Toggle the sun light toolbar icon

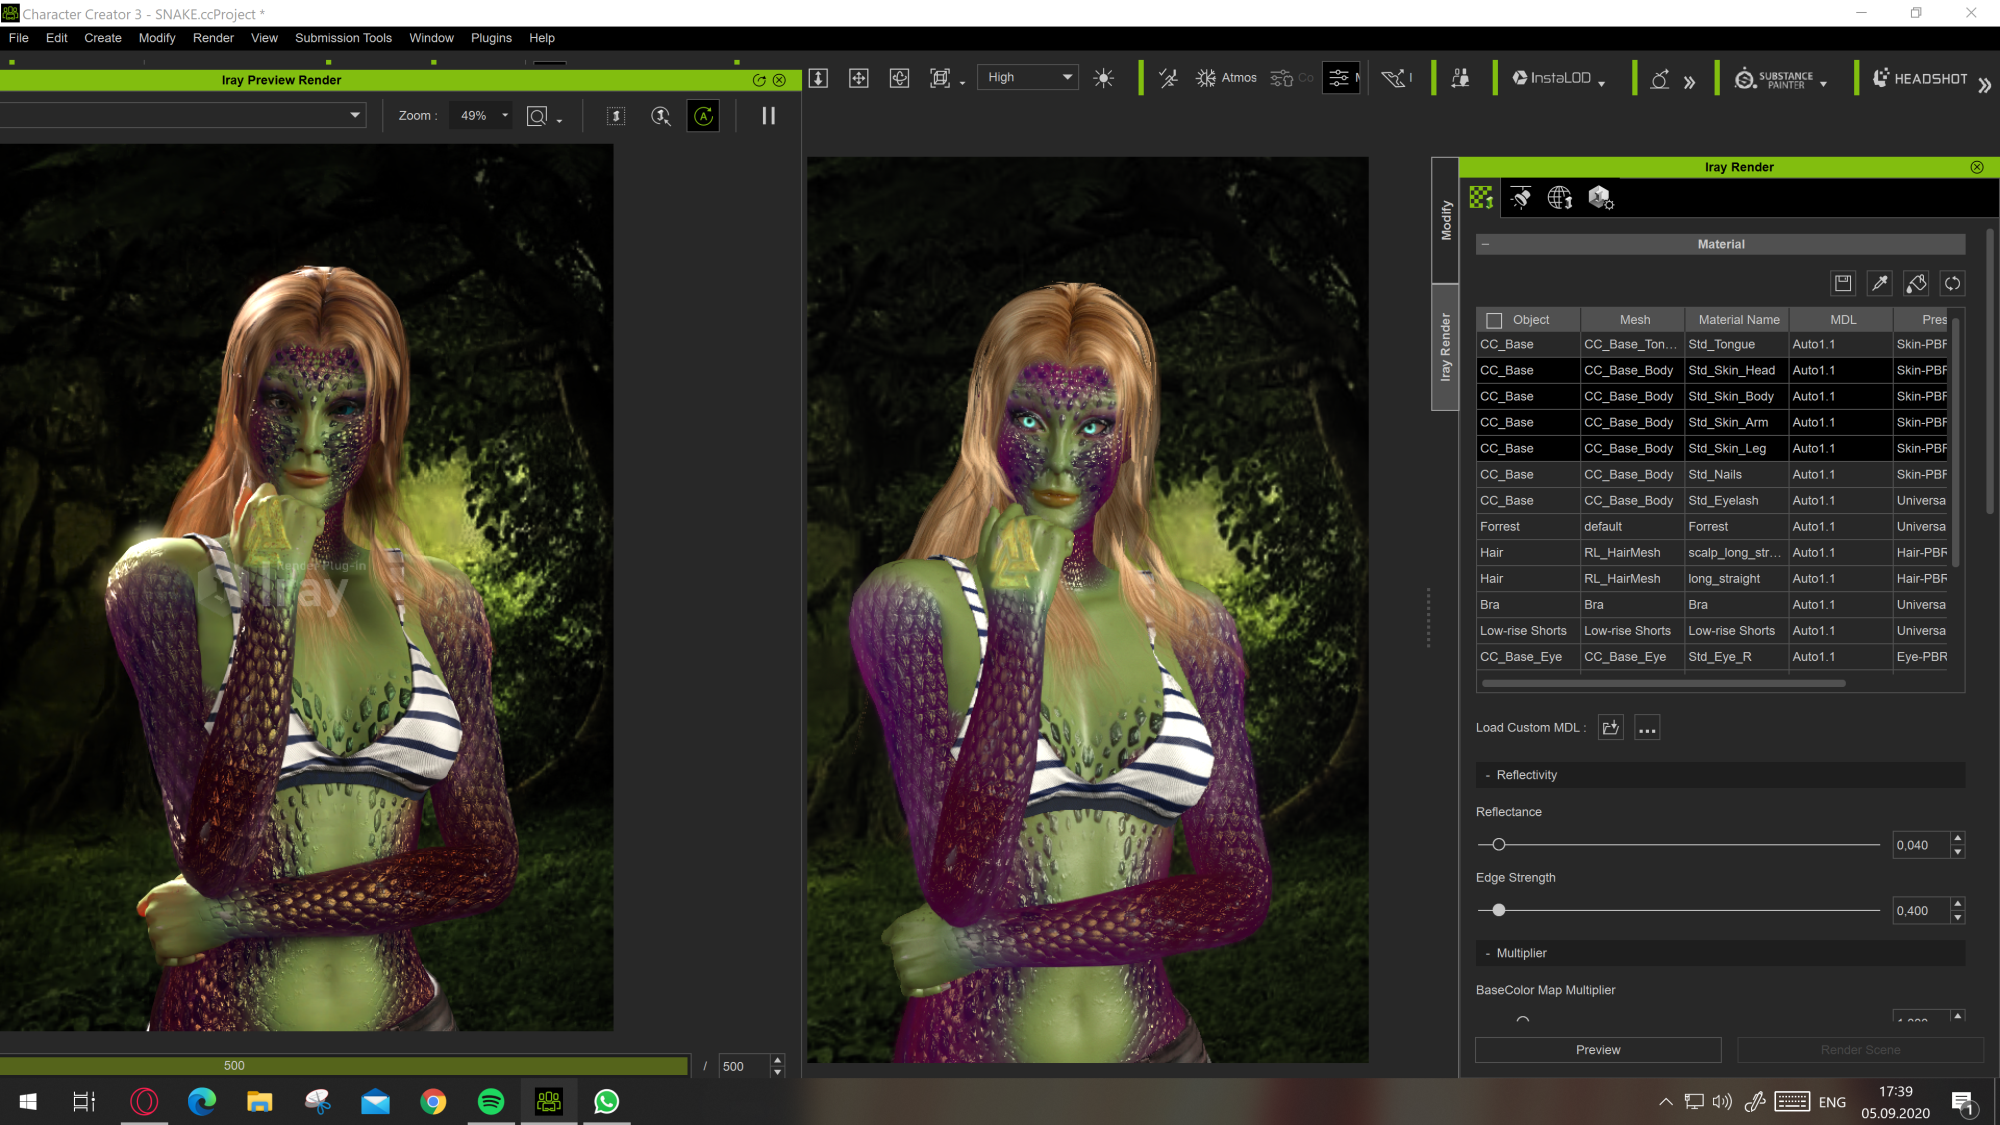[1104, 78]
